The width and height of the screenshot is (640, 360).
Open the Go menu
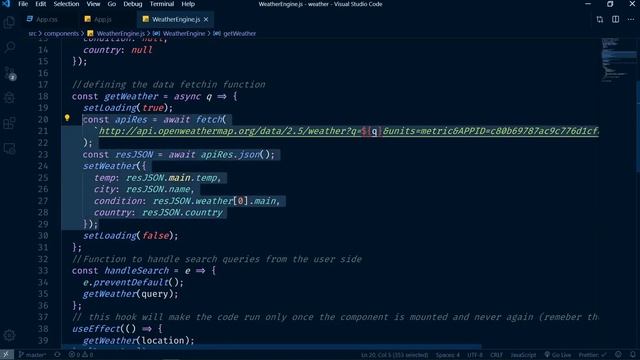[111, 4]
